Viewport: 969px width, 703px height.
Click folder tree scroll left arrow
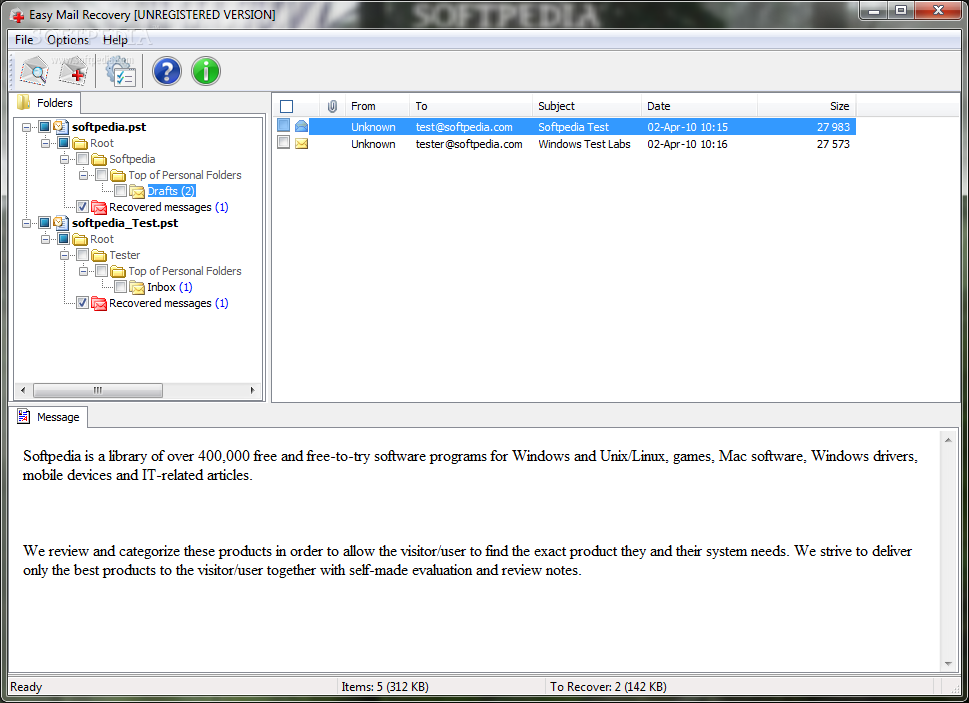(x=23, y=390)
